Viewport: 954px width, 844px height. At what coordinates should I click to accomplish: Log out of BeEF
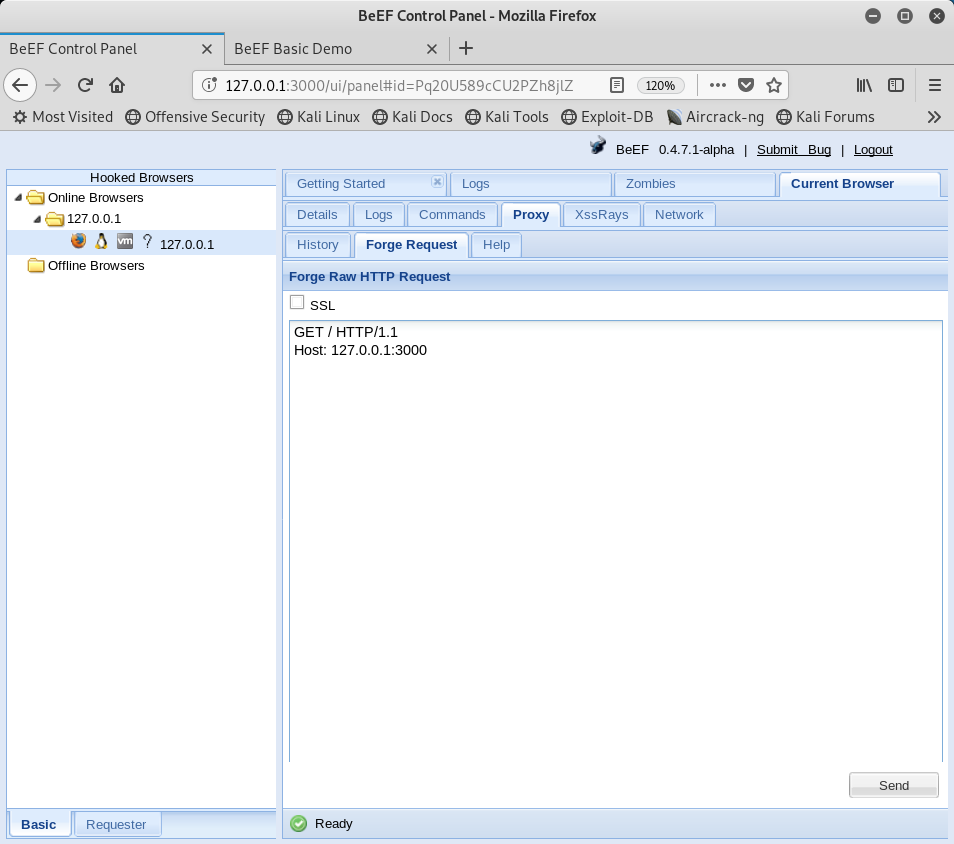(873, 150)
